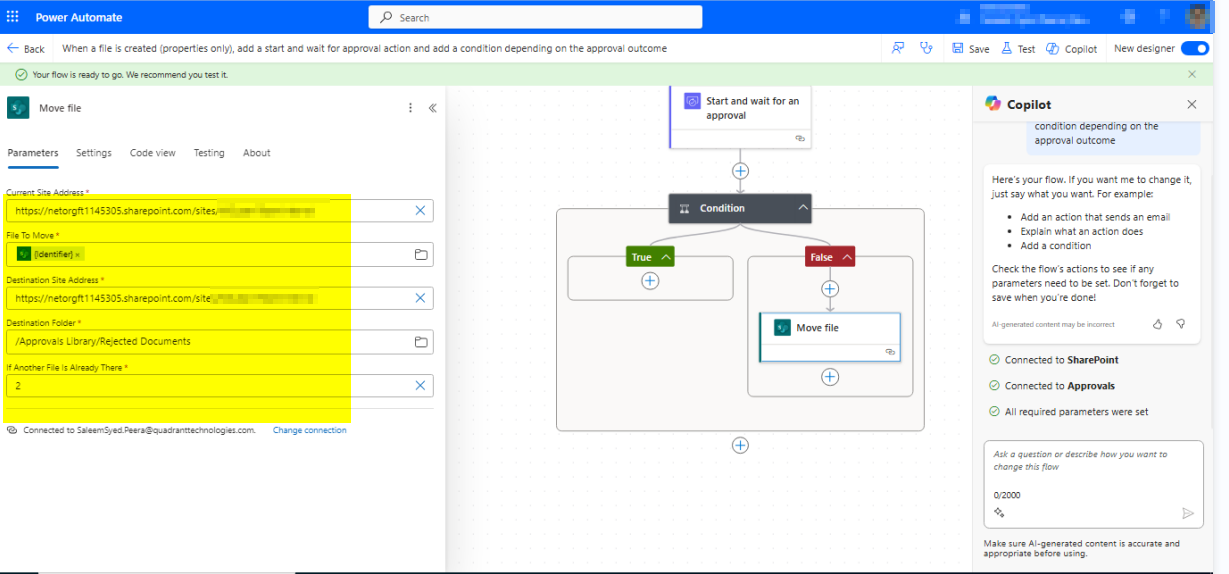This screenshot has width=1229, height=574.
Task: Collapse the Move file side panel
Action: [433, 108]
